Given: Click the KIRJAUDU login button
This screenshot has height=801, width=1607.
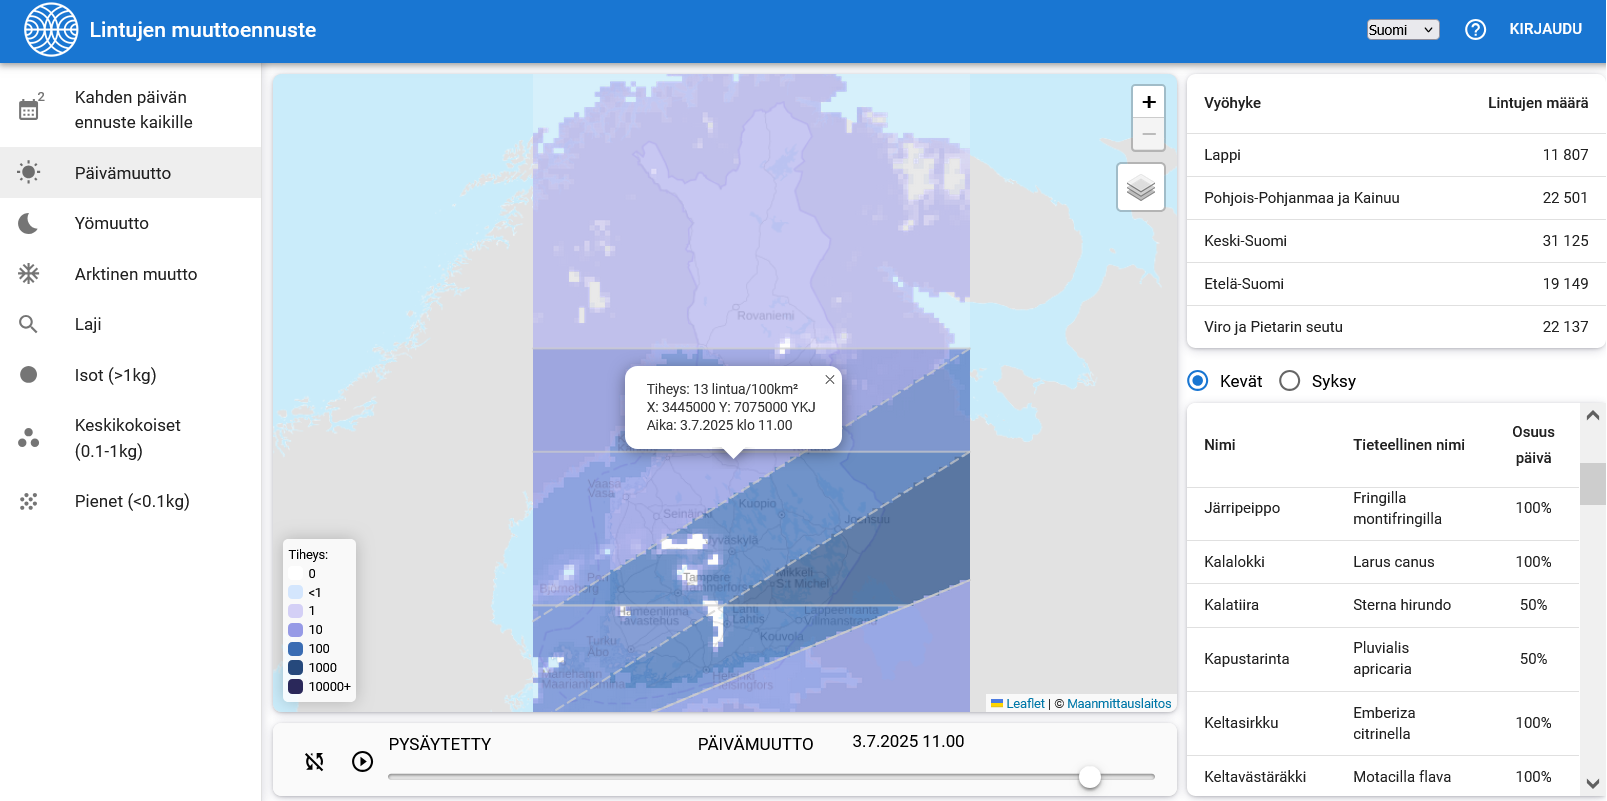Looking at the screenshot, I should (1545, 29).
